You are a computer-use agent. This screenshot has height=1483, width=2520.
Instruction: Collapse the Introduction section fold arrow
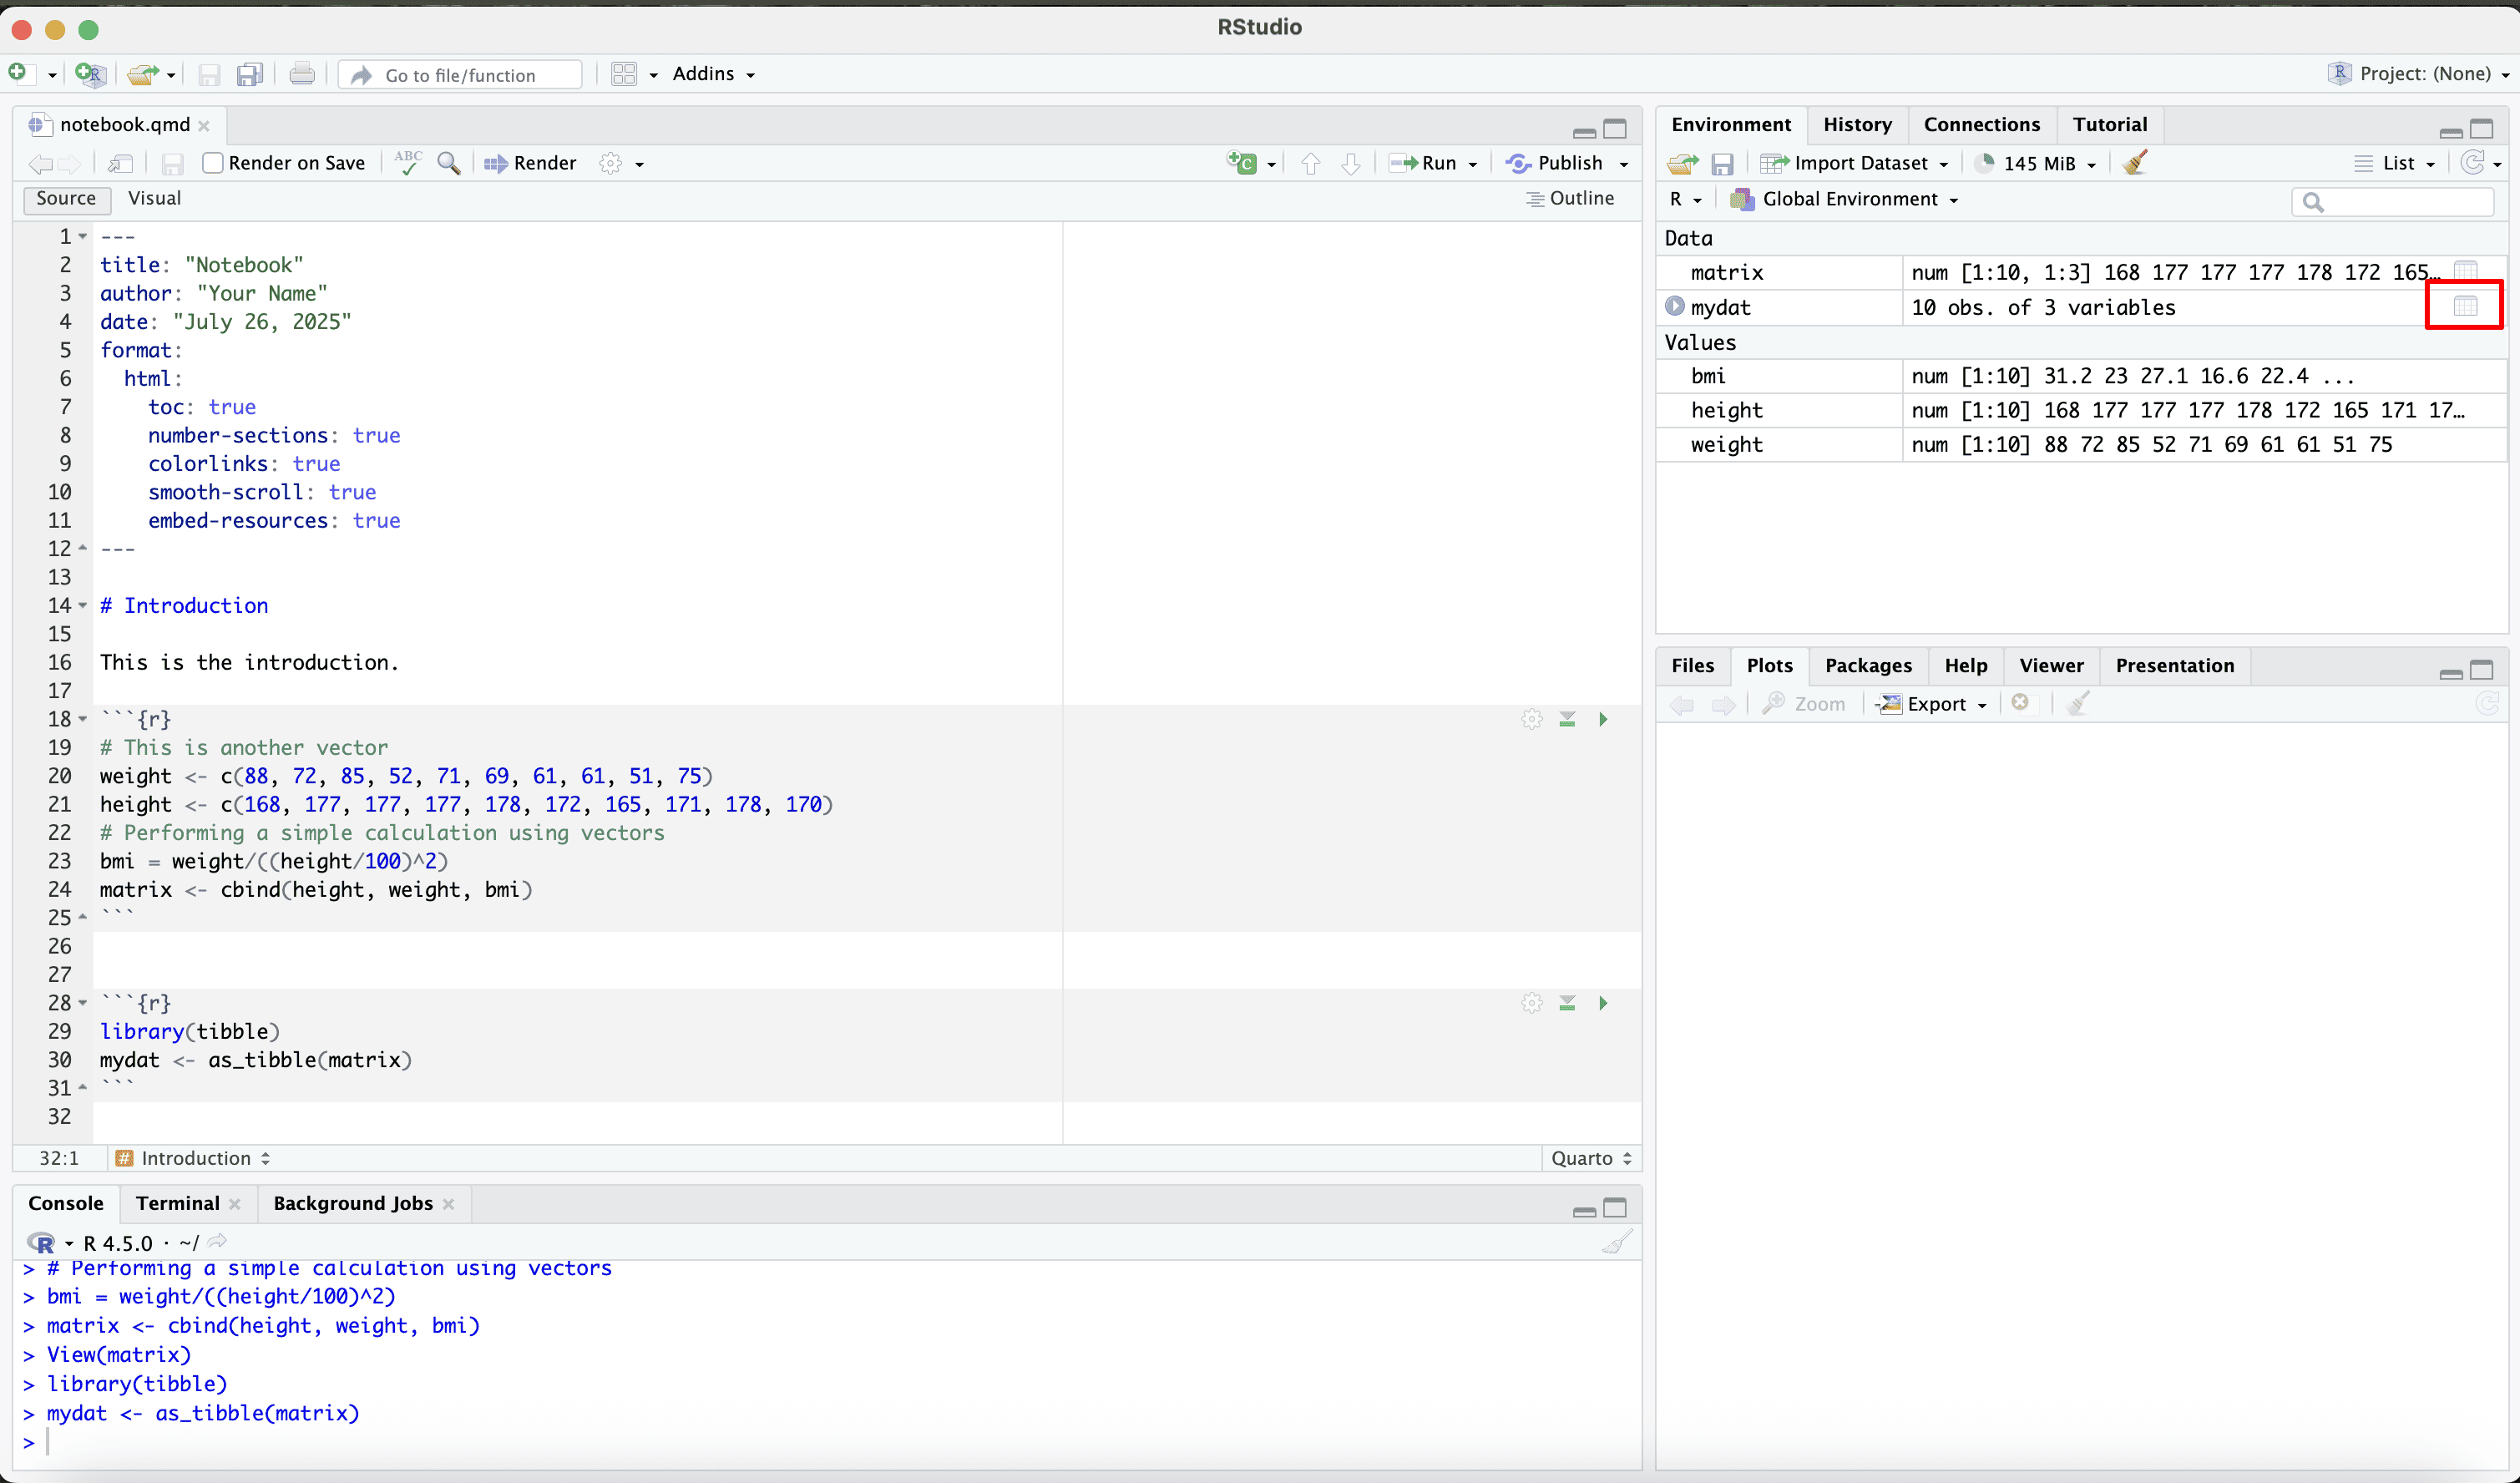point(83,606)
